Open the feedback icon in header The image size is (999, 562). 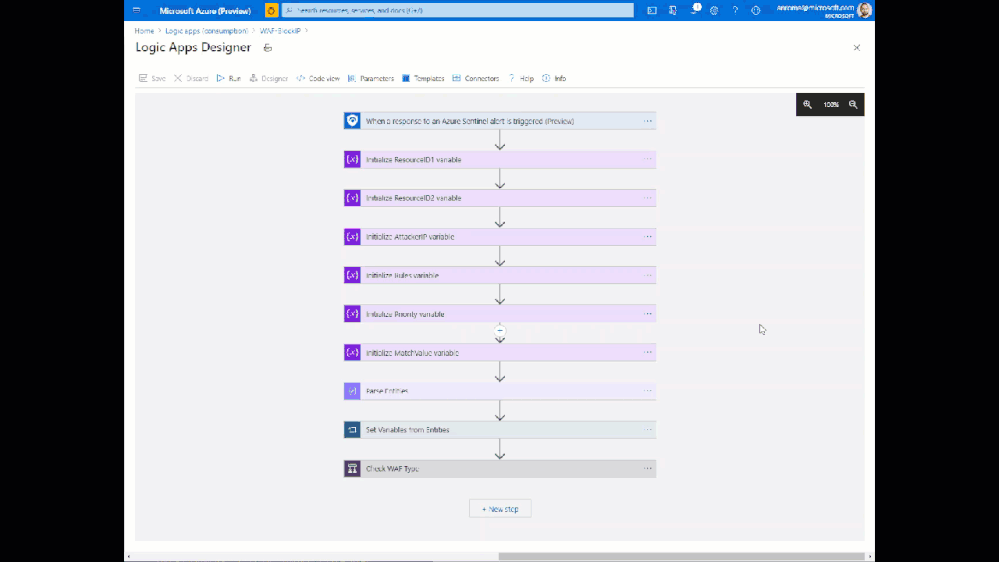(x=756, y=10)
